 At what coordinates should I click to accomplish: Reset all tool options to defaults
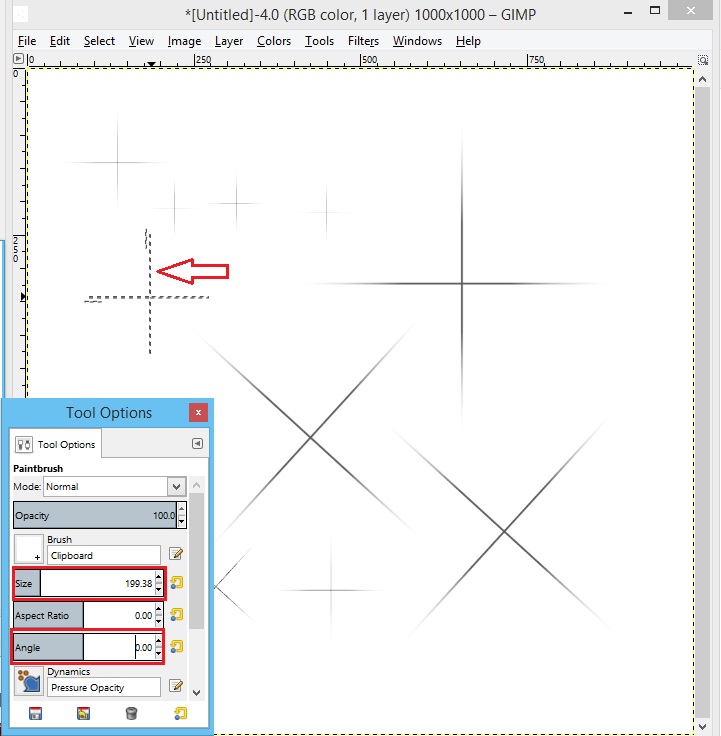coord(180,713)
